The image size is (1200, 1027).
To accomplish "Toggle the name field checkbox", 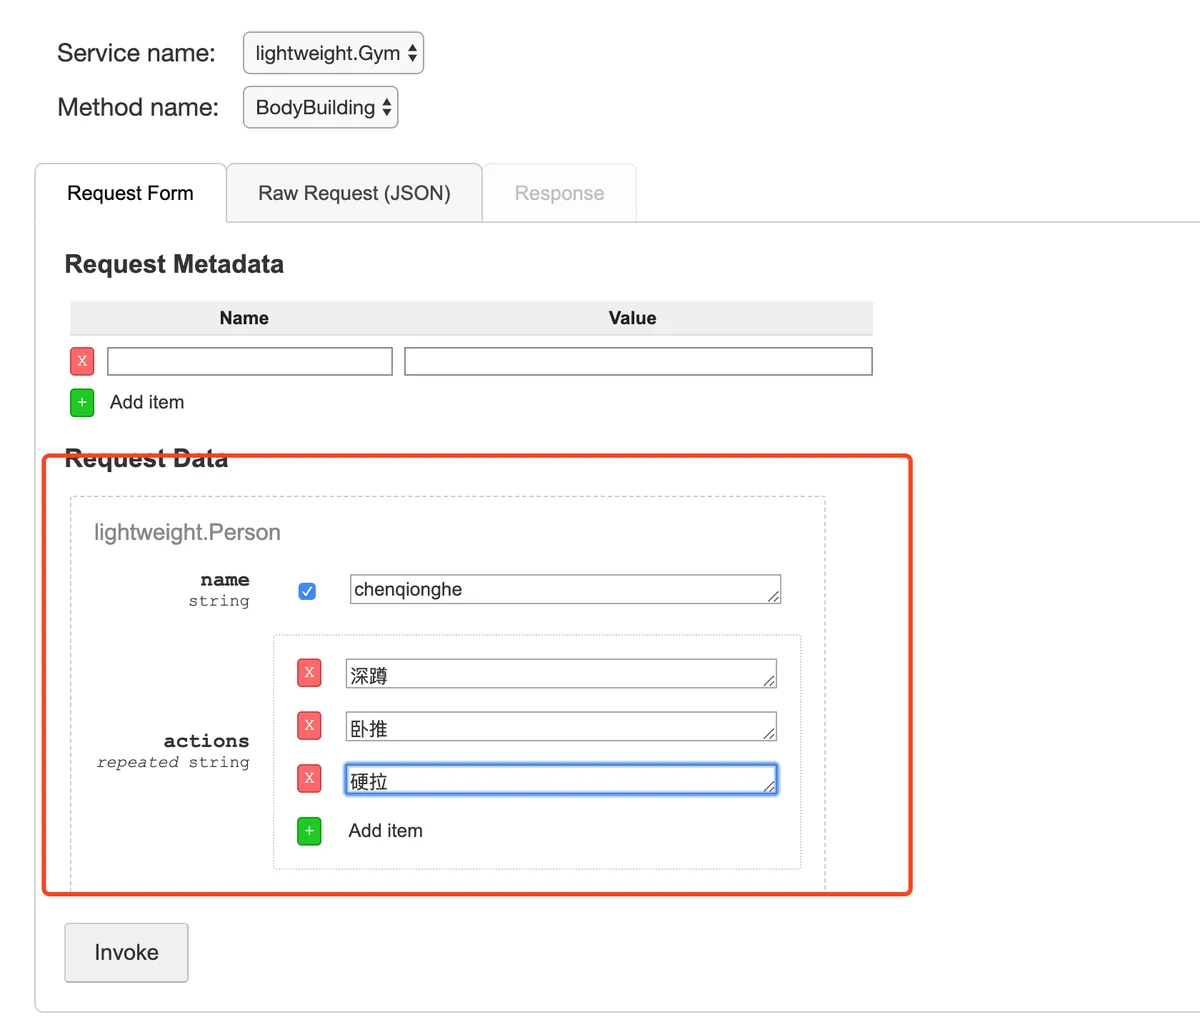I will point(307,591).
